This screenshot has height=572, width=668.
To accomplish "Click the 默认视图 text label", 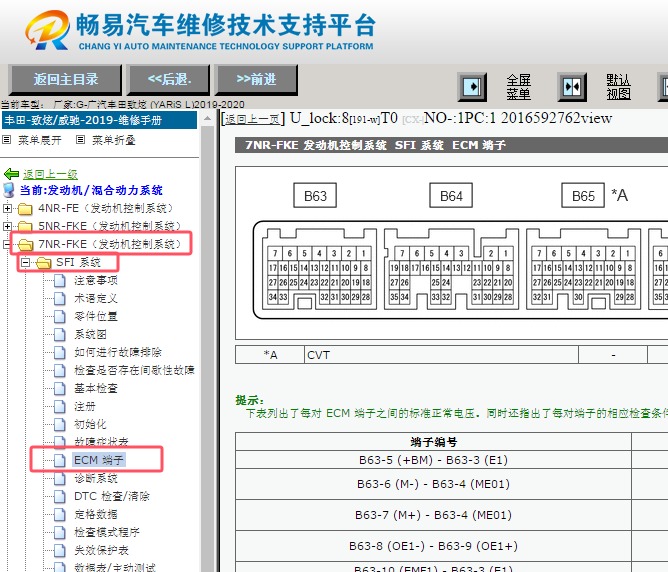I will coord(618,87).
